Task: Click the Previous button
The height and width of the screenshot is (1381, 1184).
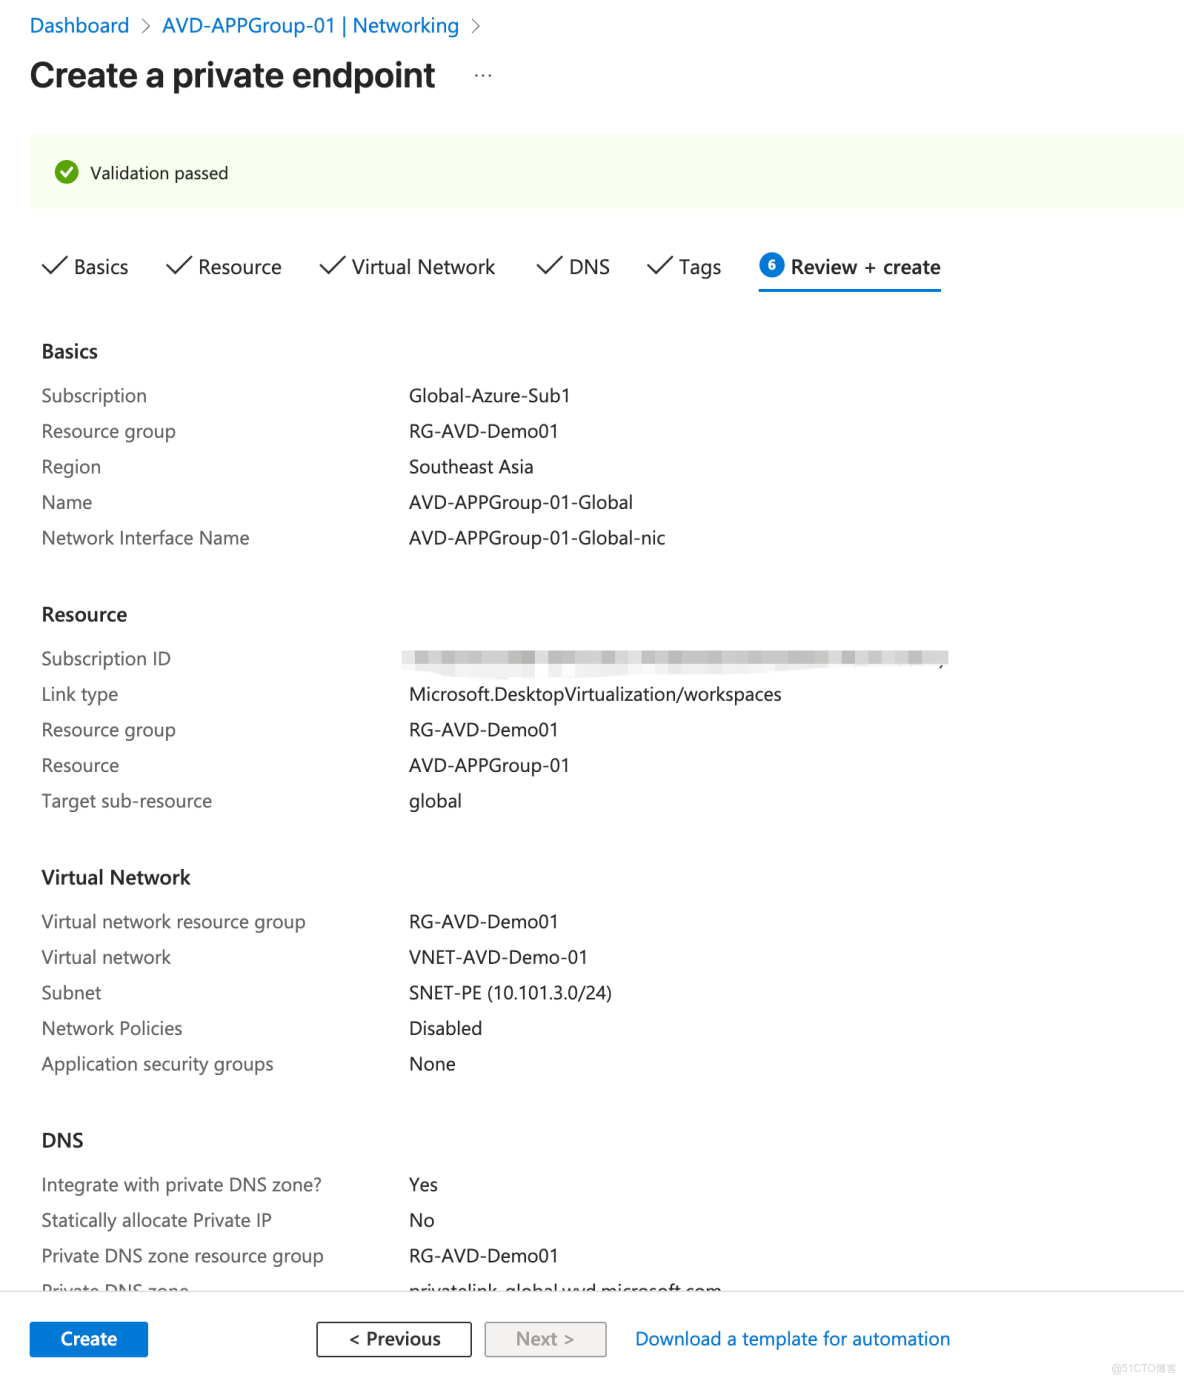Action: pos(393,1339)
